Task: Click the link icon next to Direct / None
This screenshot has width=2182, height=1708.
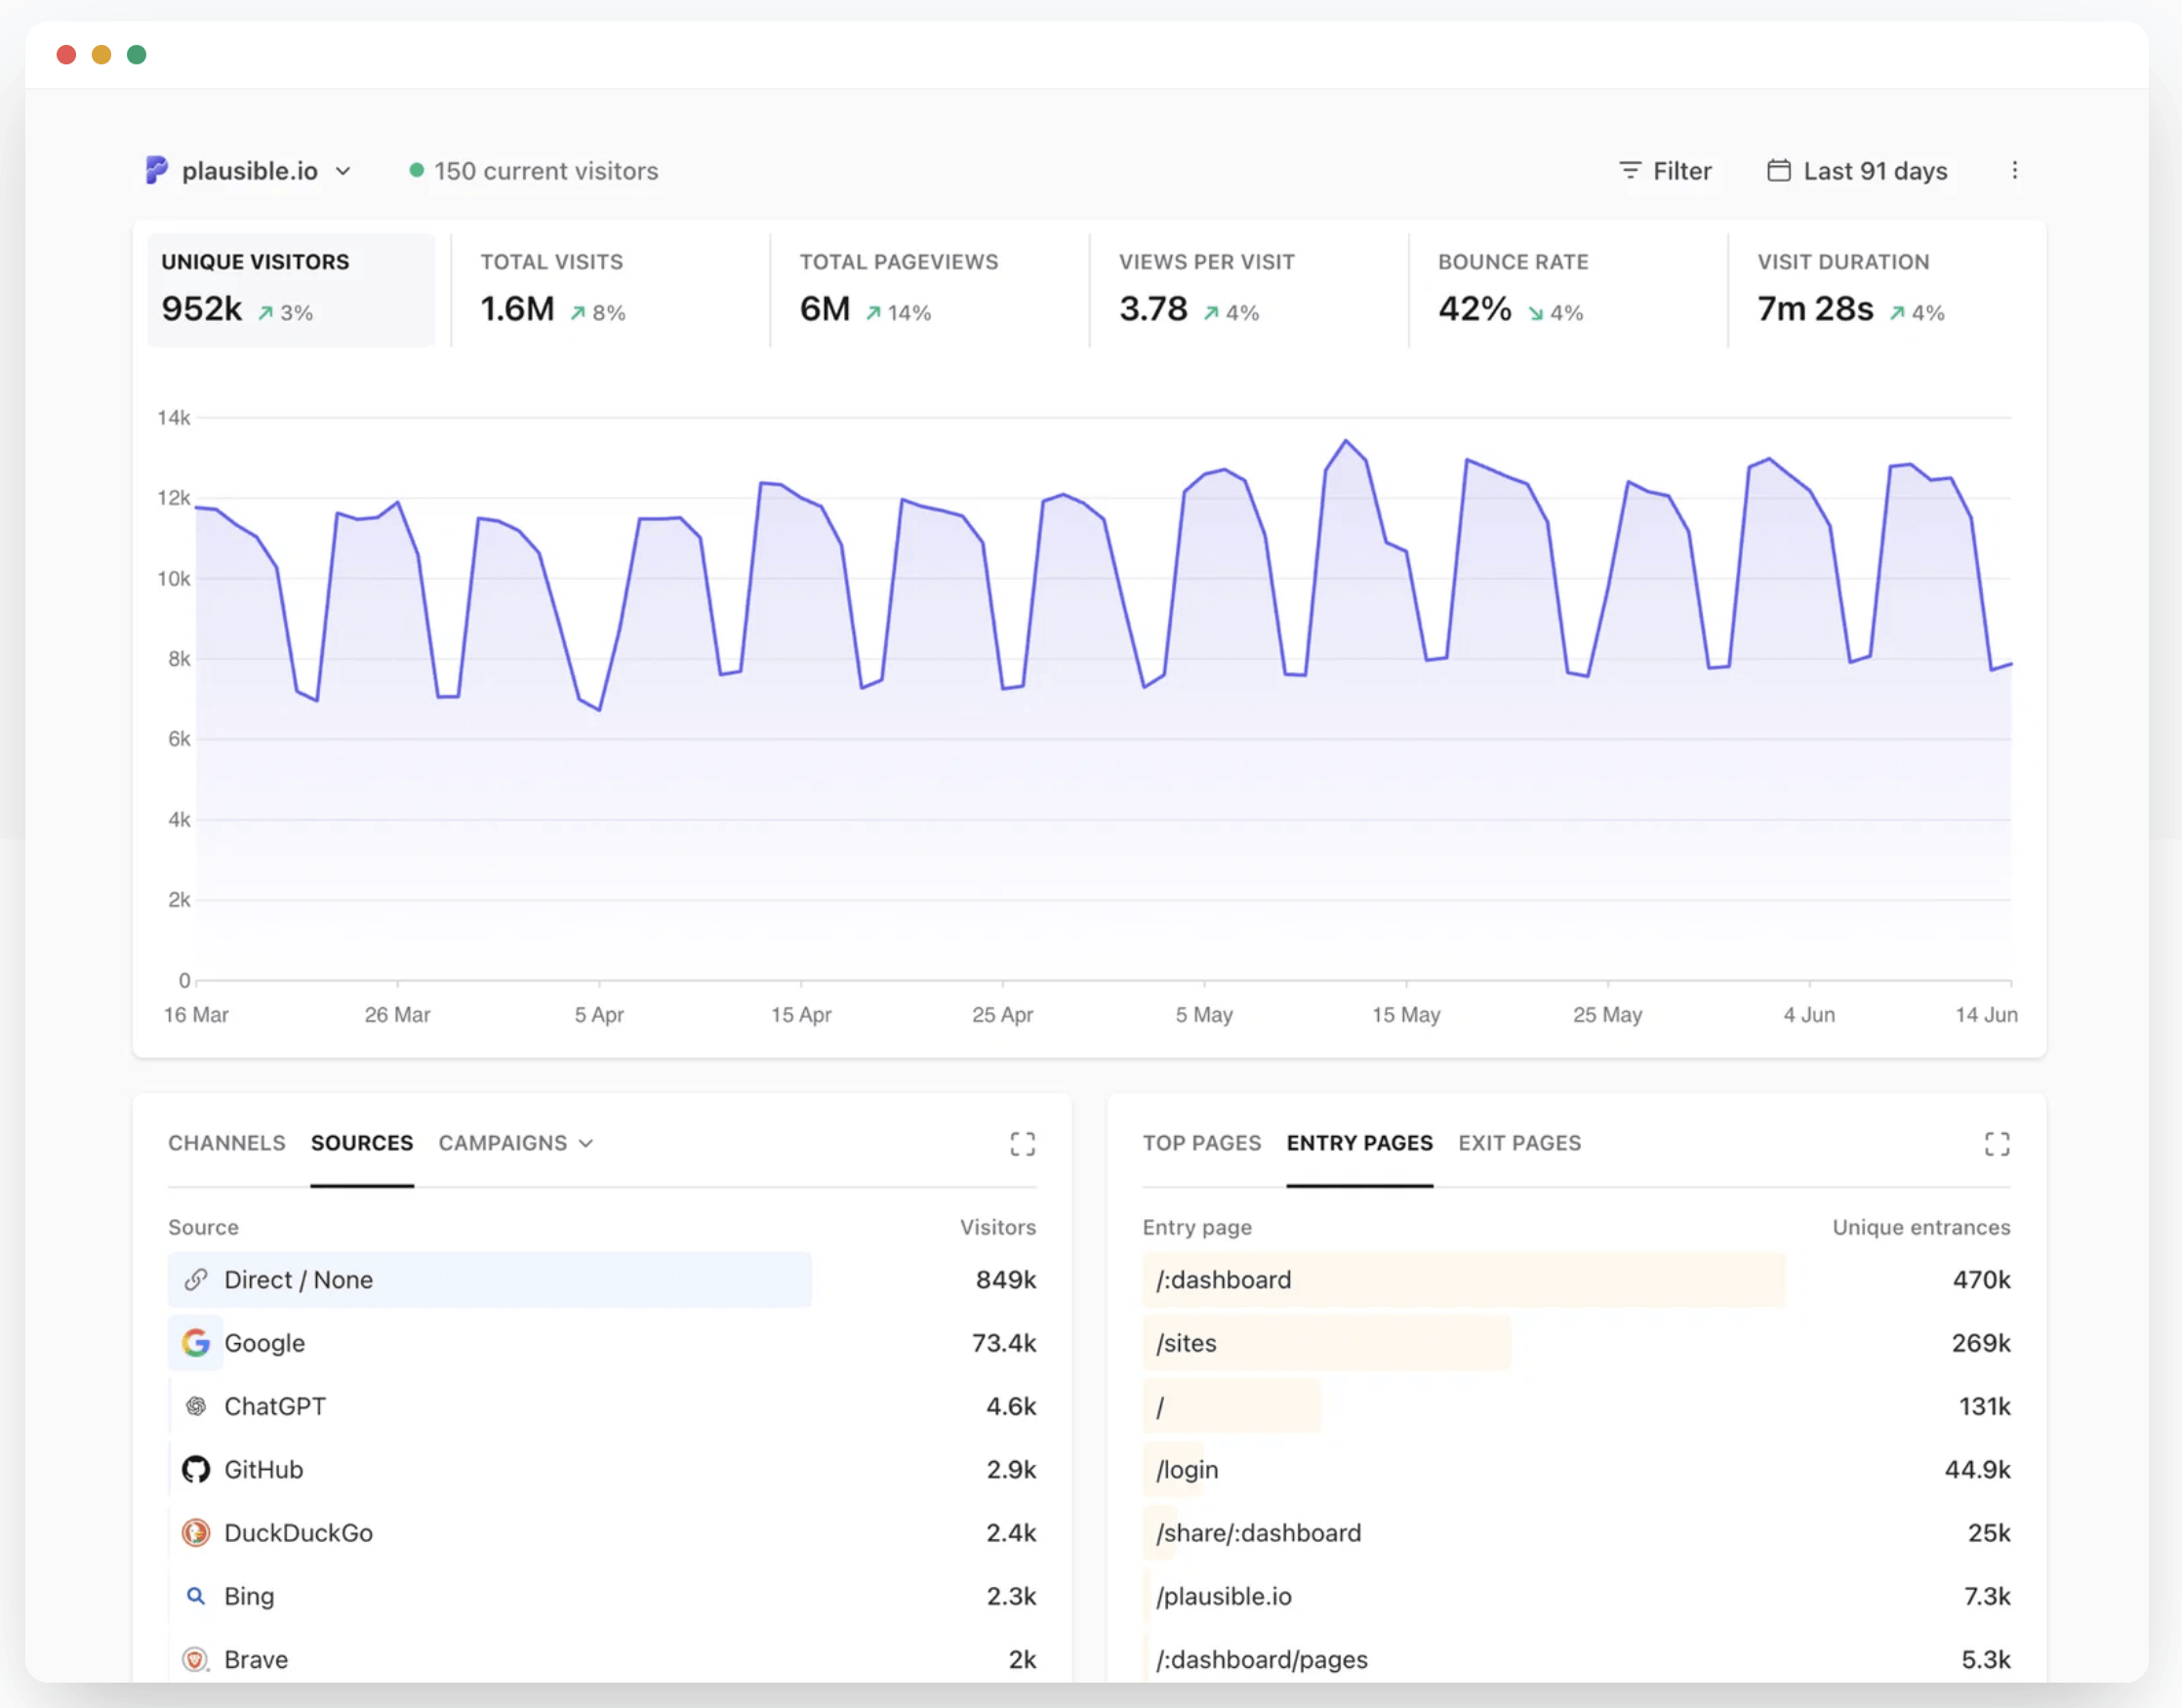Action: coord(196,1279)
